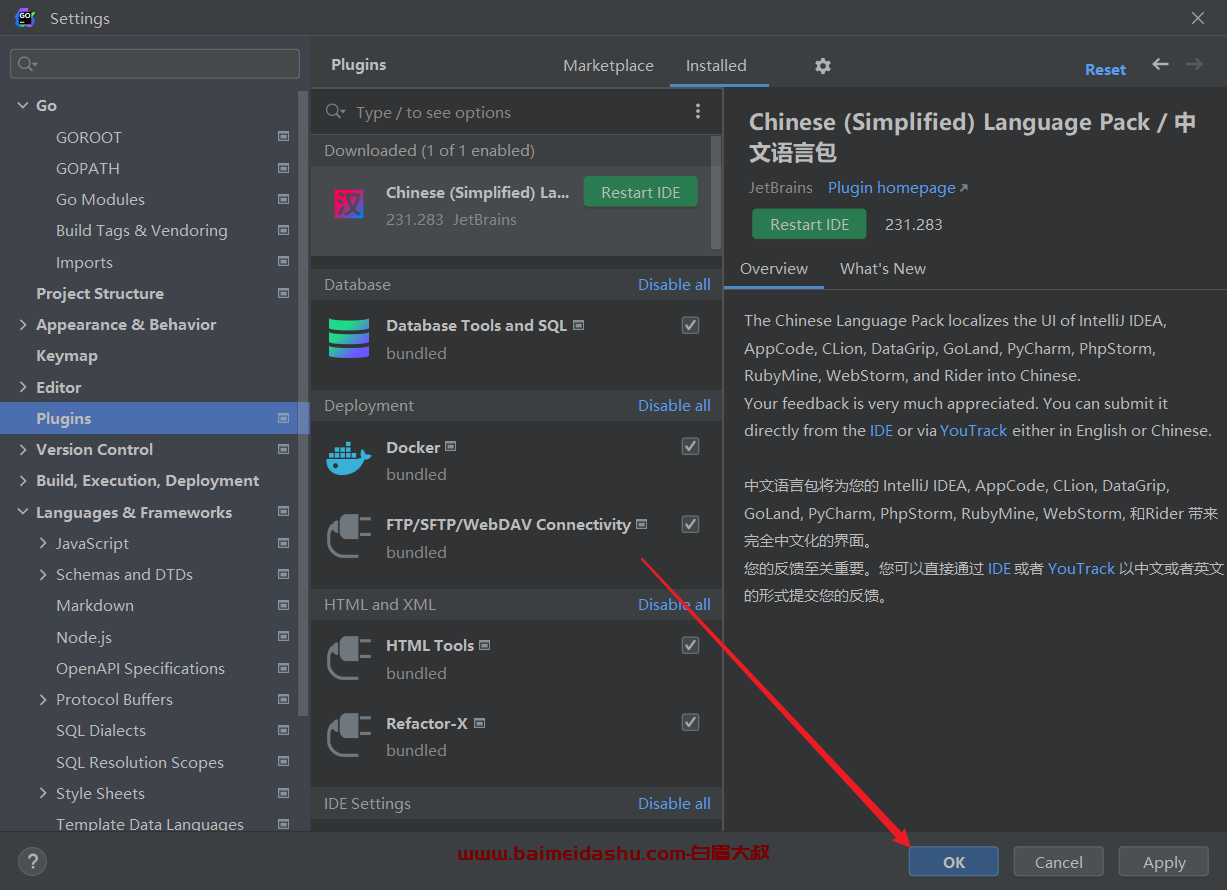This screenshot has height=890, width=1227.
Task: Click Disable all for the Deployment group
Action: pos(674,405)
